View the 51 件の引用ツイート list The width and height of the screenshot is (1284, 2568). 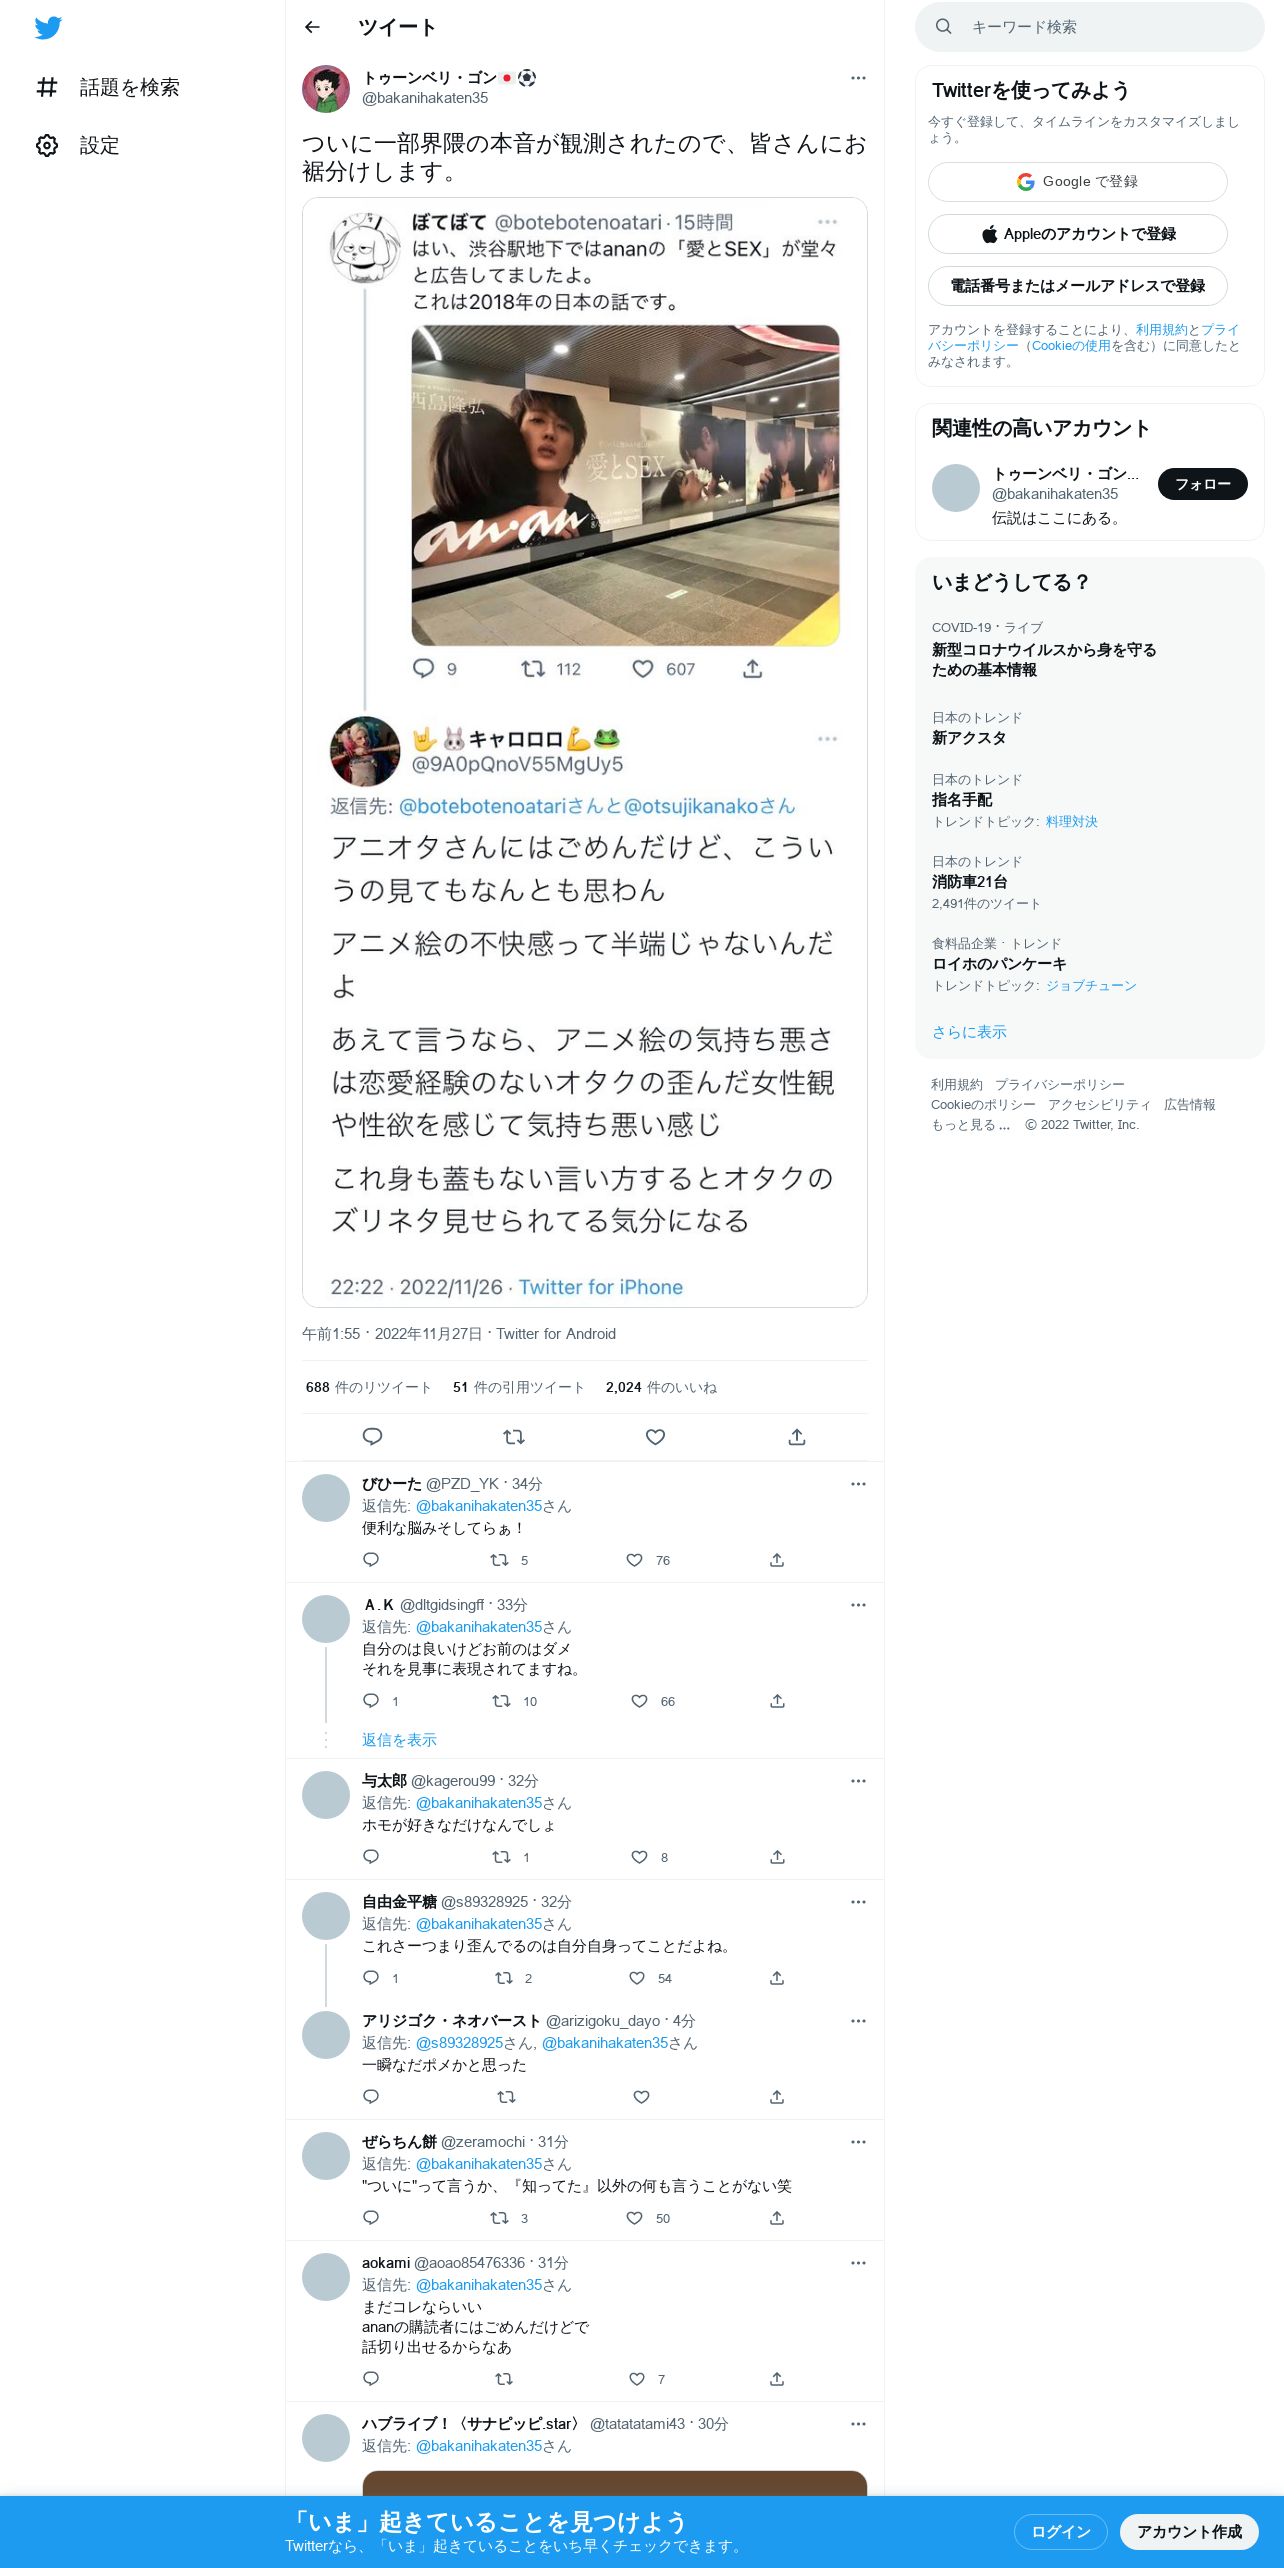[x=518, y=1387]
